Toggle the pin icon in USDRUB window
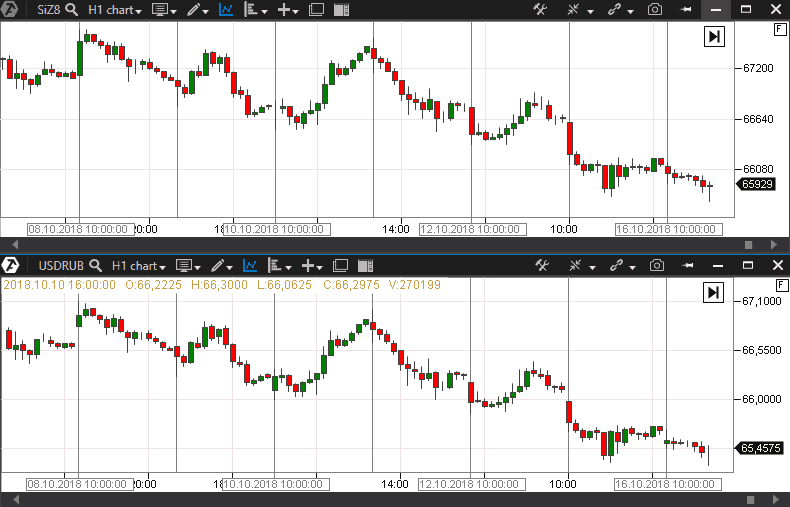Screen dimensions: 790x507 [x=687, y=266]
